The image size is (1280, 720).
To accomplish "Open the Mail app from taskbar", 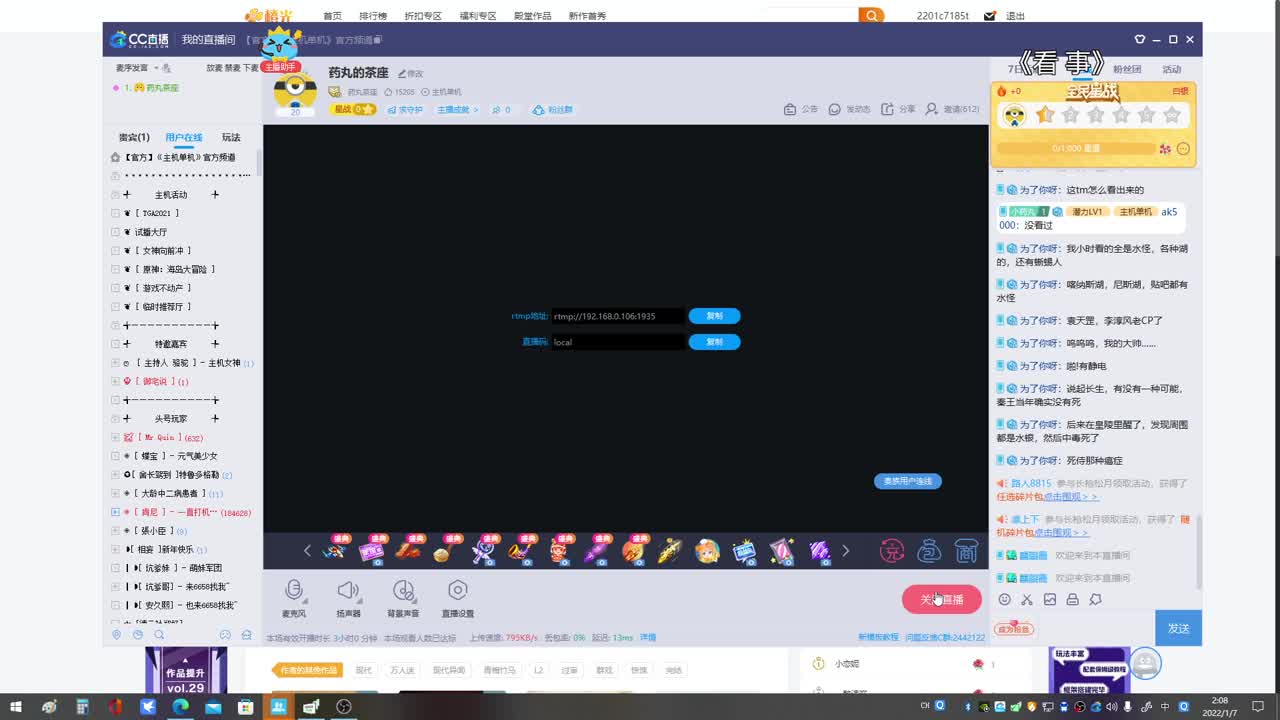I will 213,706.
